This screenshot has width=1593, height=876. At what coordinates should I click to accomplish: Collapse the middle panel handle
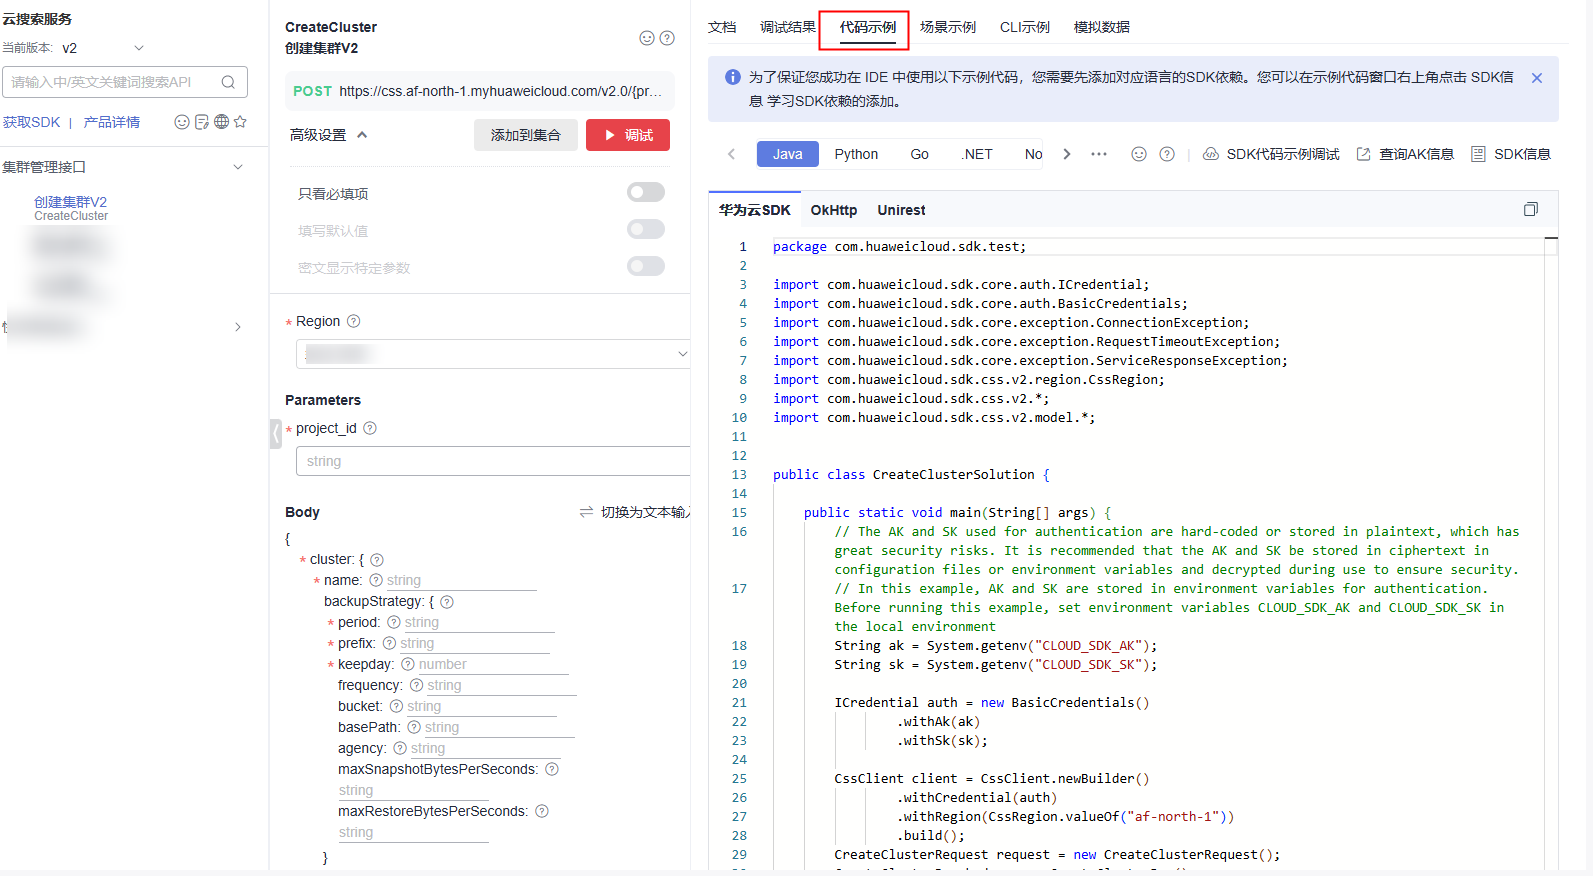pyautogui.click(x=276, y=433)
